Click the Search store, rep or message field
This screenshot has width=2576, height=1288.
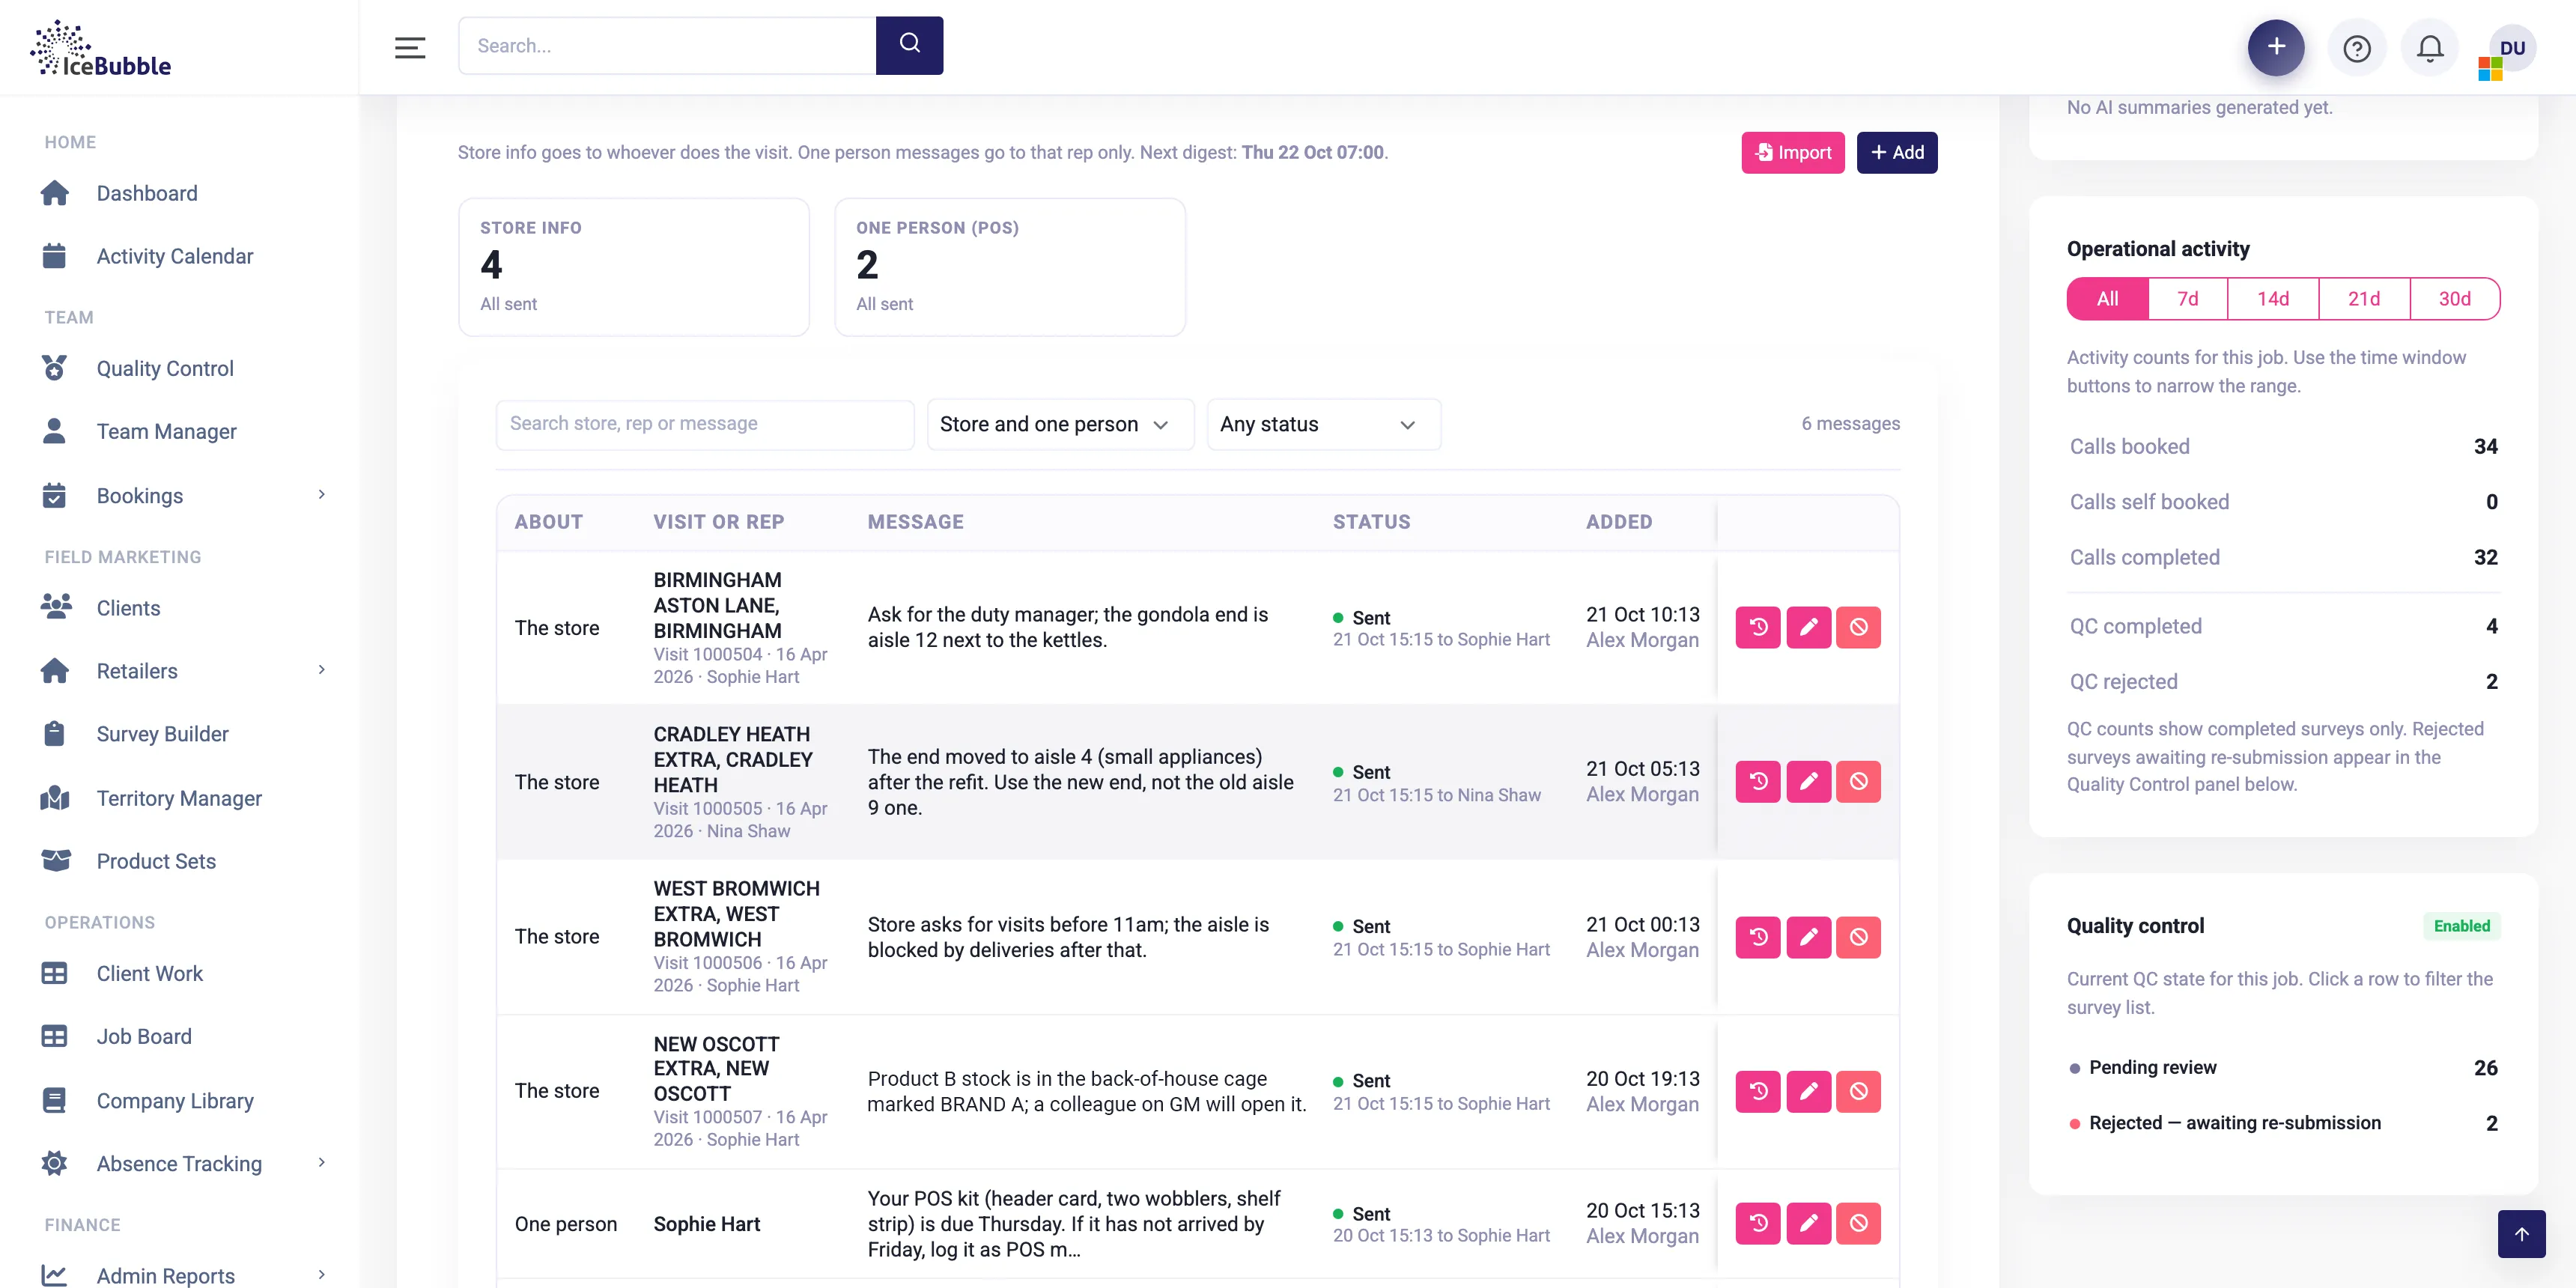705,424
